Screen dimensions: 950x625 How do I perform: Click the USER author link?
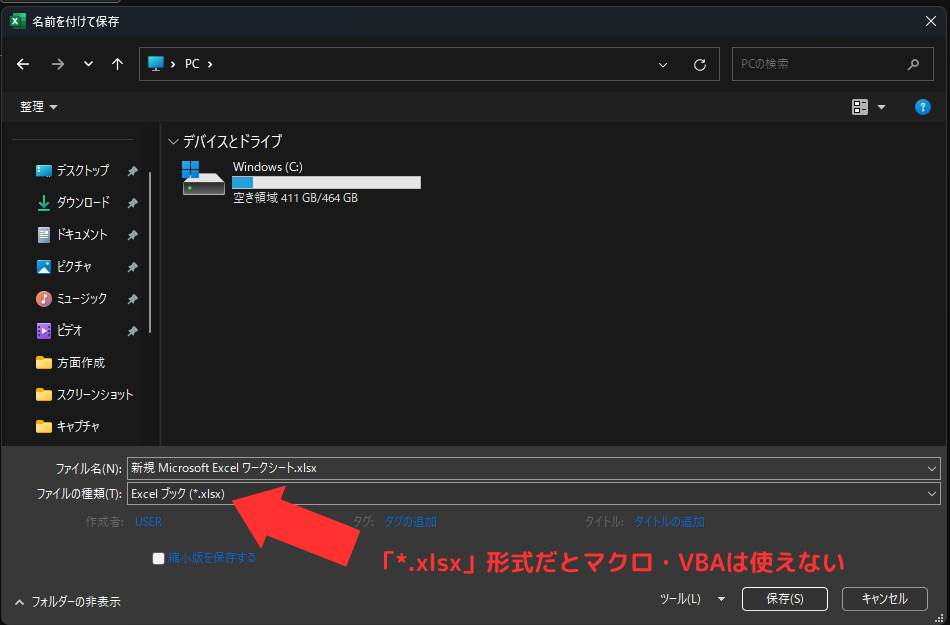pos(148,522)
